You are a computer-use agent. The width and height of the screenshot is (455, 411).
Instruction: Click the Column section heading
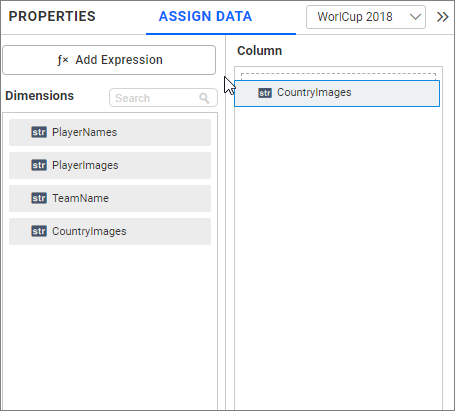[259, 51]
